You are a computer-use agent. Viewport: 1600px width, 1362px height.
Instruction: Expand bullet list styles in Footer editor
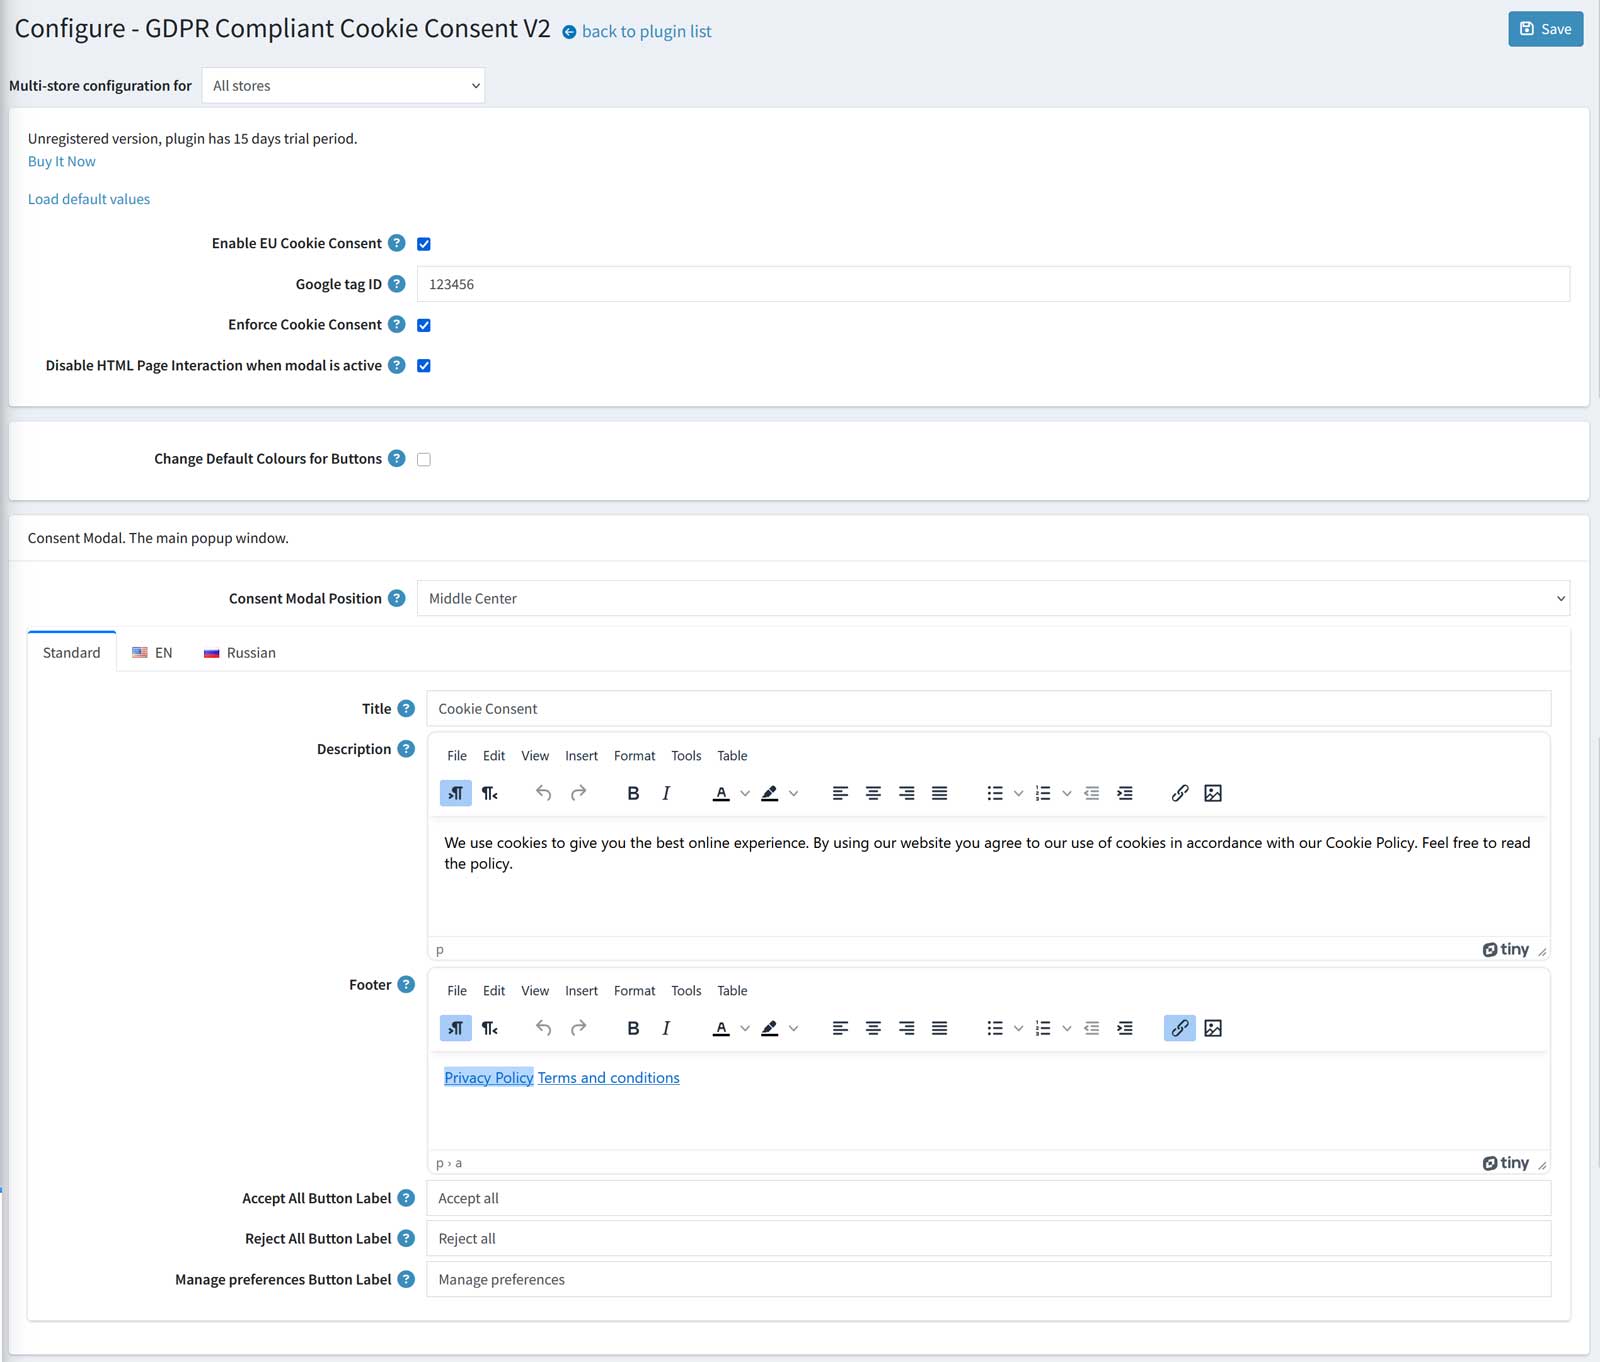click(1018, 1028)
